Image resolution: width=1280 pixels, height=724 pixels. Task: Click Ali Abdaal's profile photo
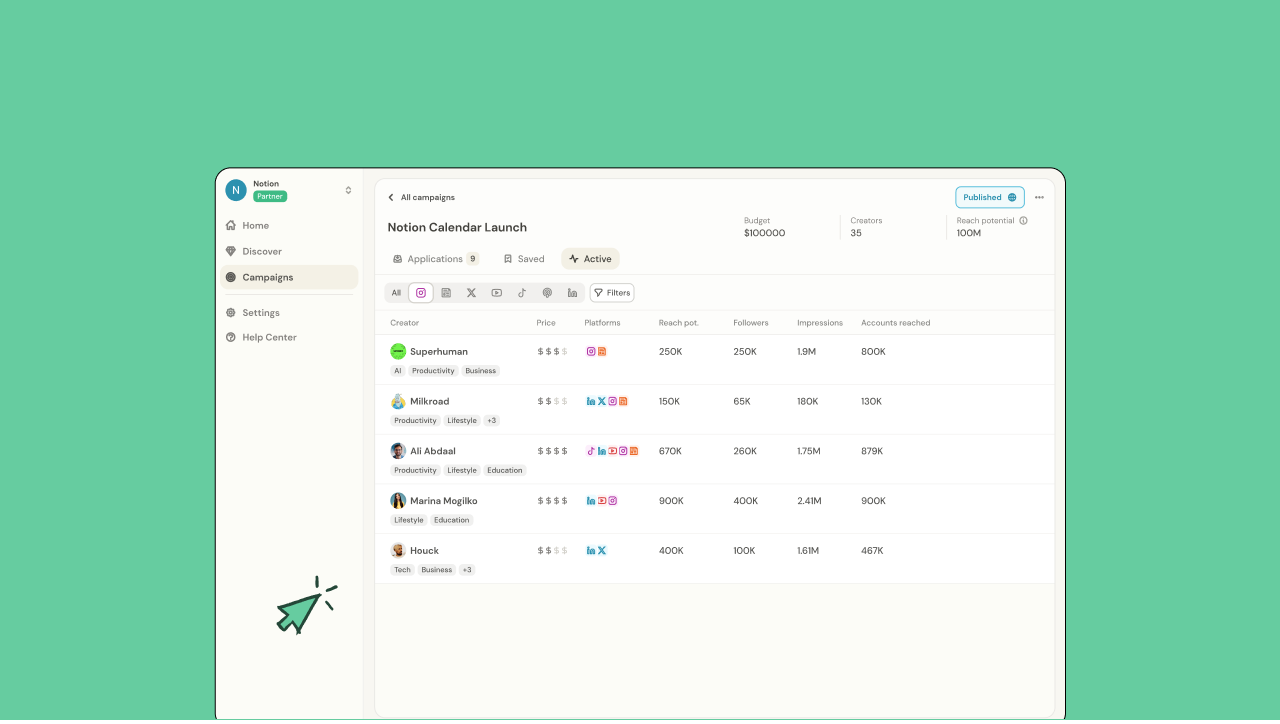[398, 451]
